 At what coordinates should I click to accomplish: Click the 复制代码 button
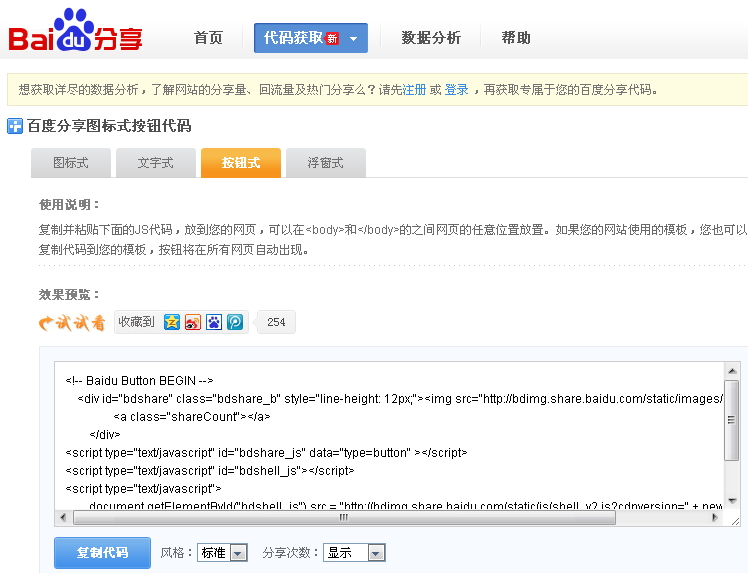click(x=103, y=552)
